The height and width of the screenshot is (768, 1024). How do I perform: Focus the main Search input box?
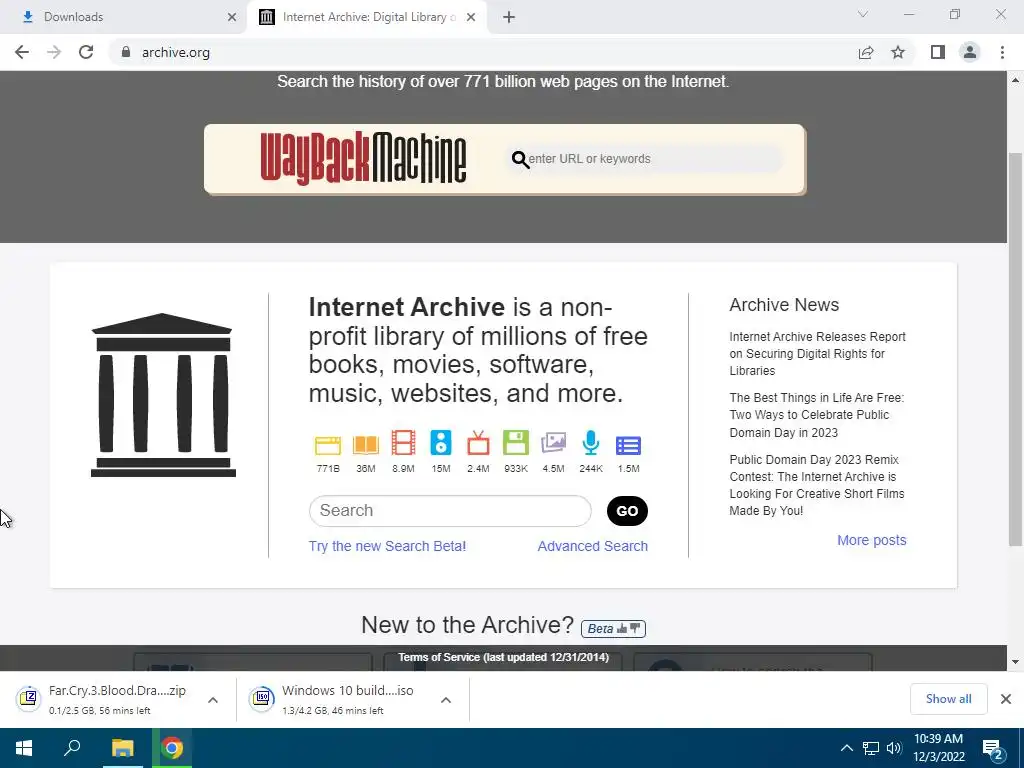coord(450,511)
